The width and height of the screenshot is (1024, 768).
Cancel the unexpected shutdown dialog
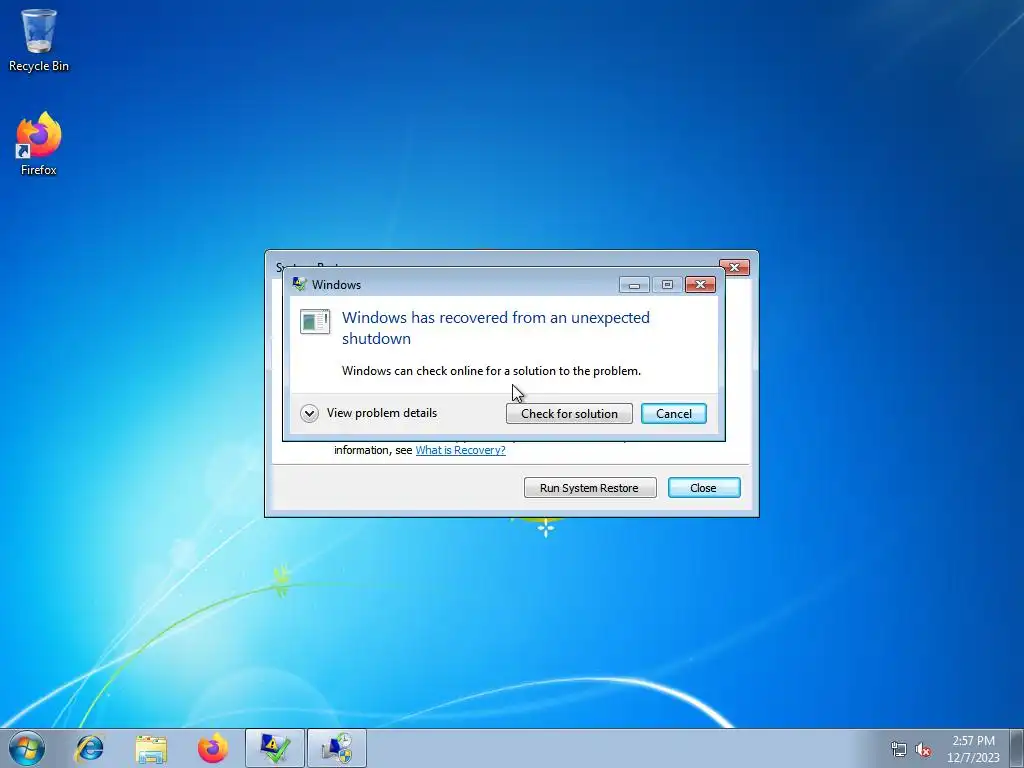673,413
